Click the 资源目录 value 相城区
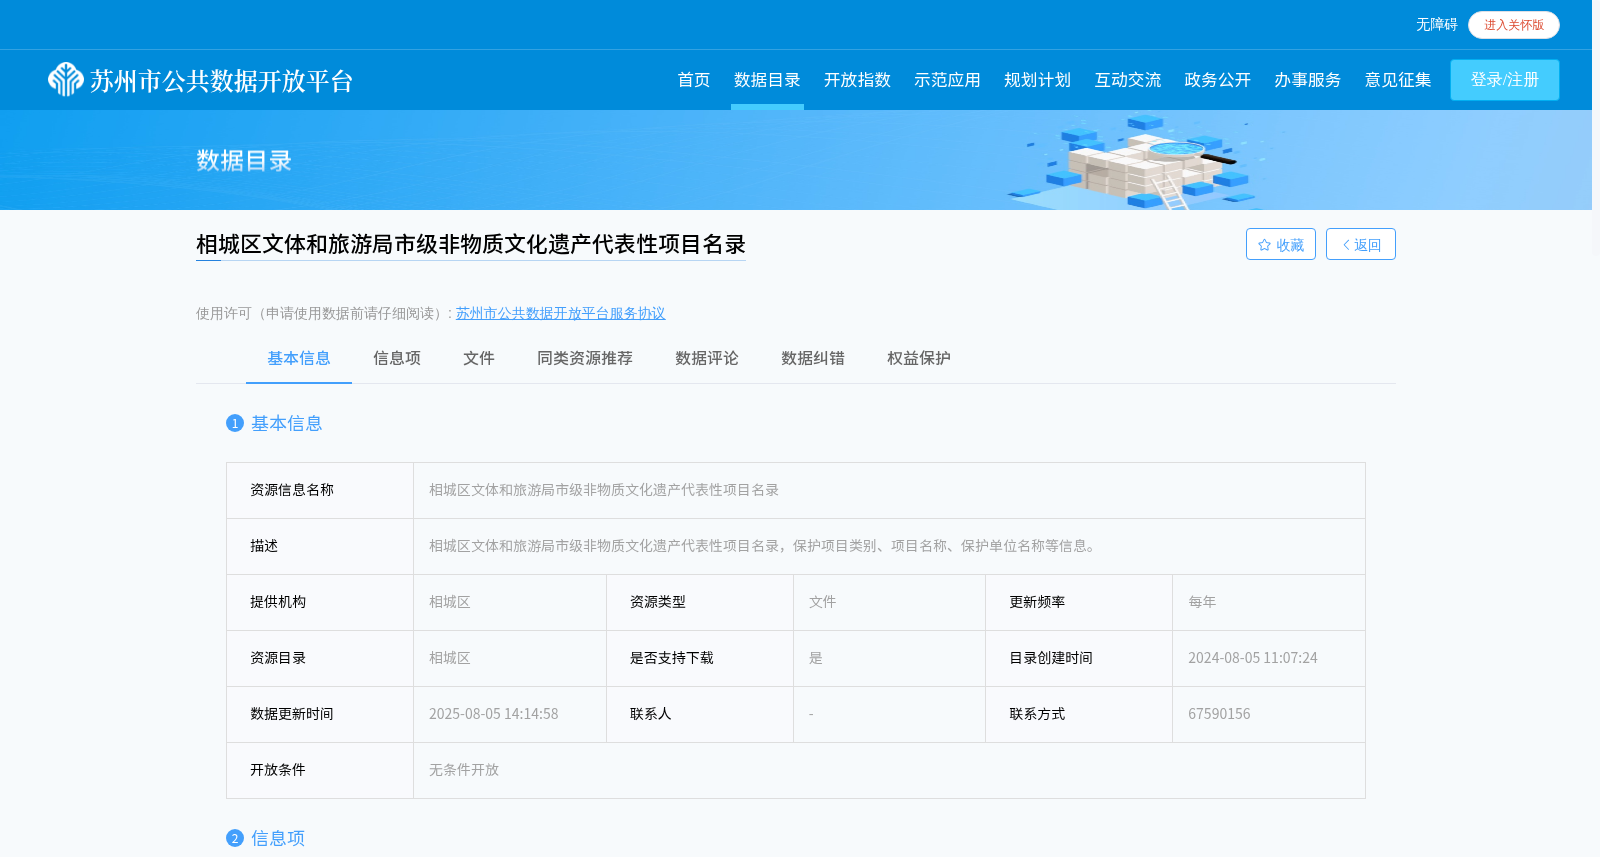Image resolution: width=1600 pixels, height=857 pixels. coord(449,658)
